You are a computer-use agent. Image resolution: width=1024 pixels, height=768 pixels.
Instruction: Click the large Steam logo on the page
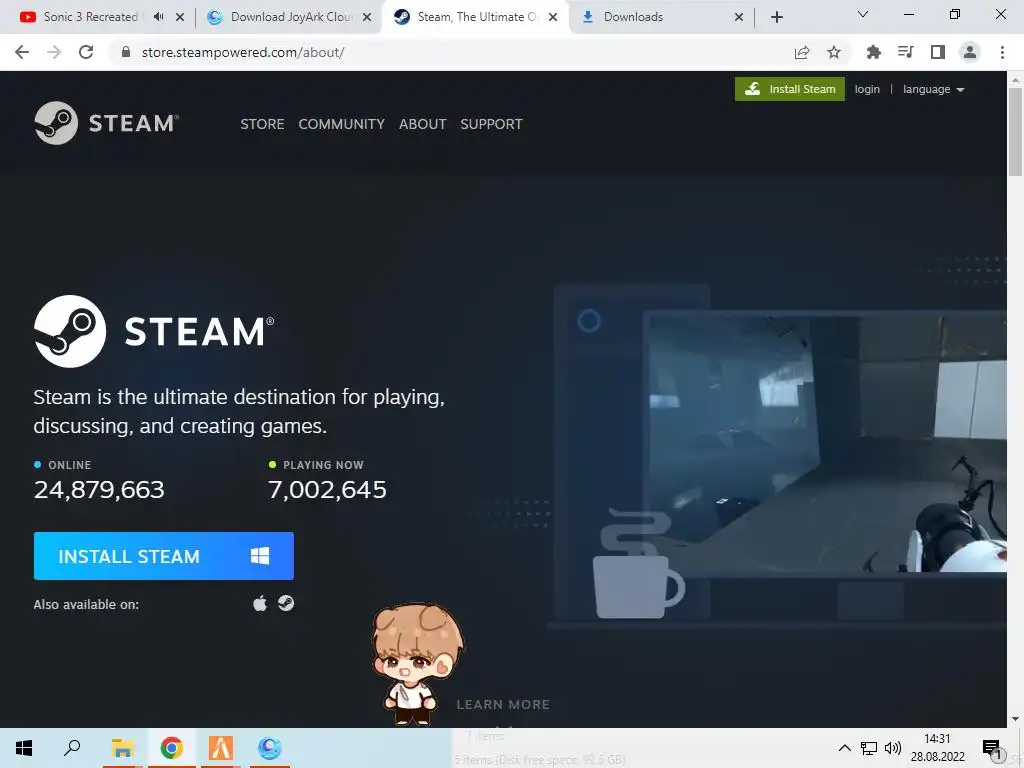(x=154, y=331)
